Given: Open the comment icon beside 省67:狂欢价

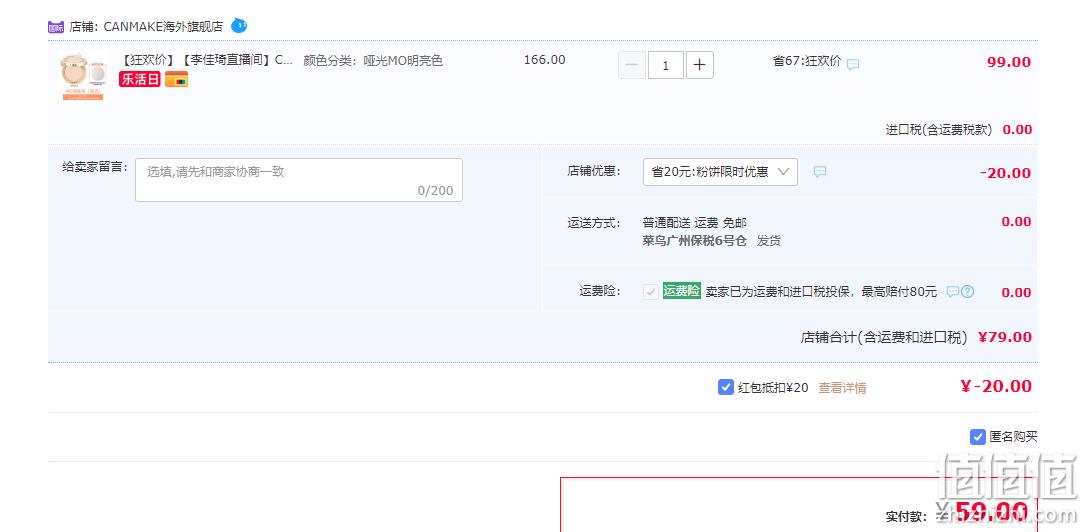Looking at the screenshot, I should click(853, 64).
